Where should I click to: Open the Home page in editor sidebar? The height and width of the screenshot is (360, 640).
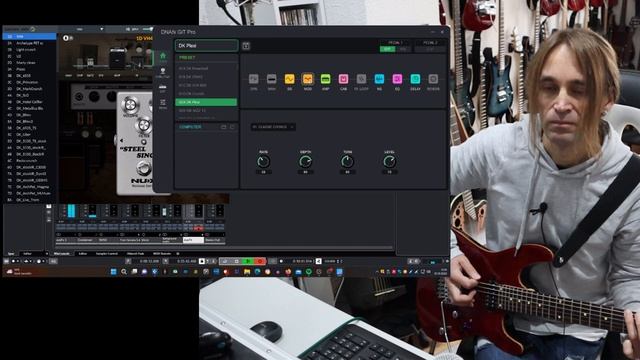pos(163,57)
